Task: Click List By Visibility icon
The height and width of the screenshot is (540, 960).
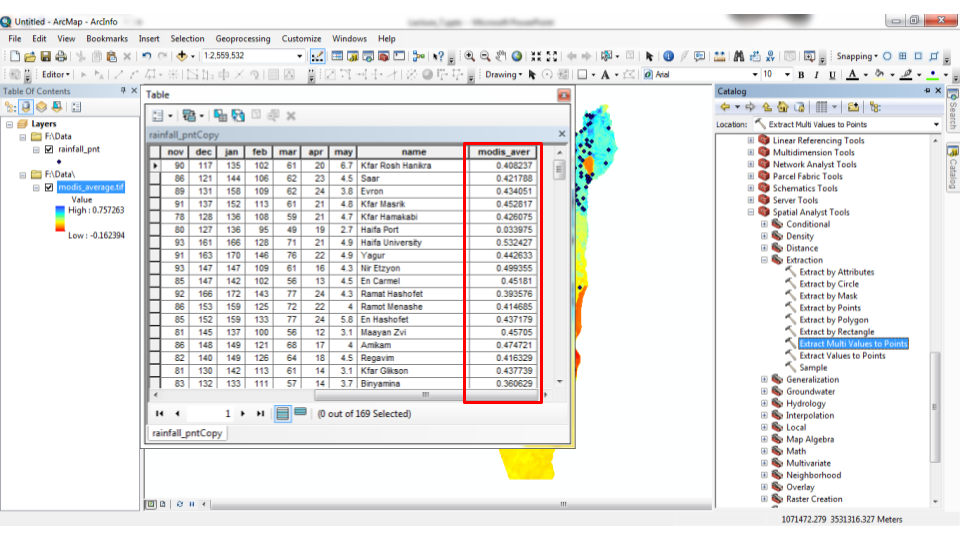Action: tap(42, 107)
